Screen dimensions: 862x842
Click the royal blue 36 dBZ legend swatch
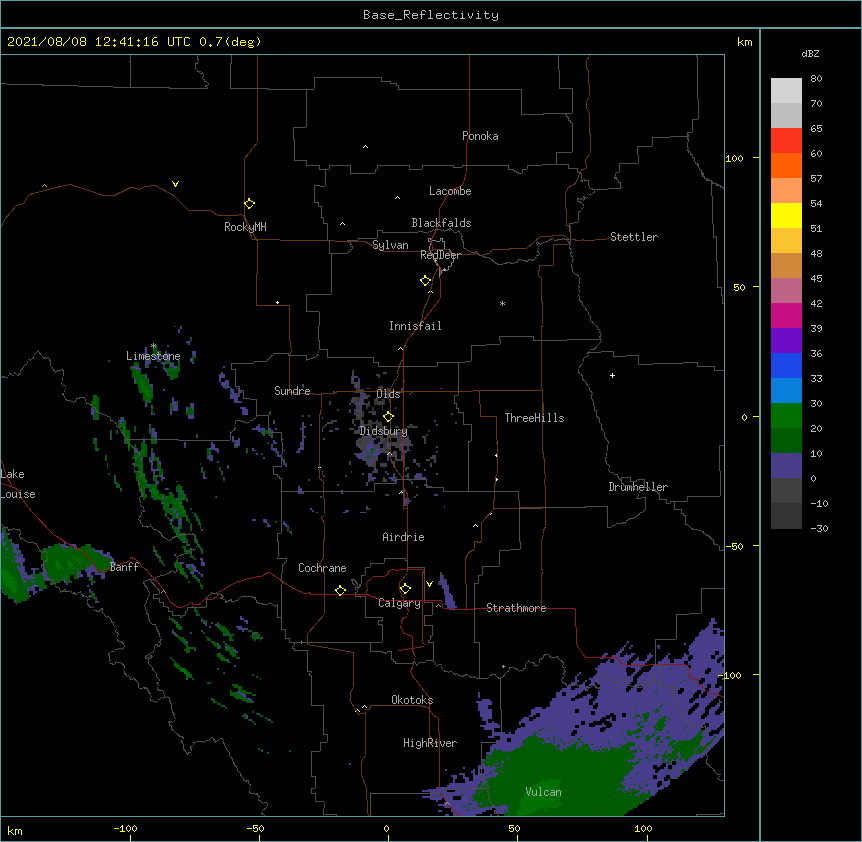pyautogui.click(x=786, y=365)
